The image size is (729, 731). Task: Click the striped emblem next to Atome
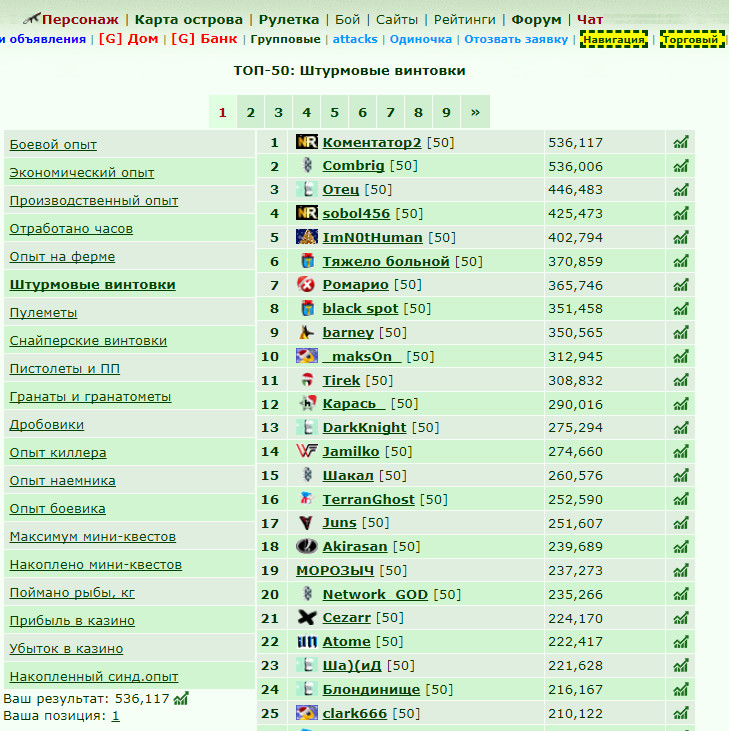click(x=307, y=642)
